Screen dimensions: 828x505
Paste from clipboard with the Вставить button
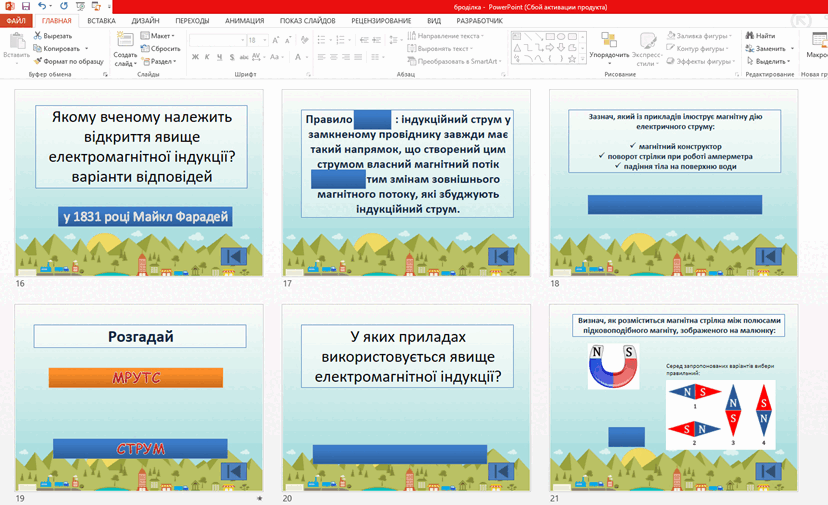[x=16, y=48]
